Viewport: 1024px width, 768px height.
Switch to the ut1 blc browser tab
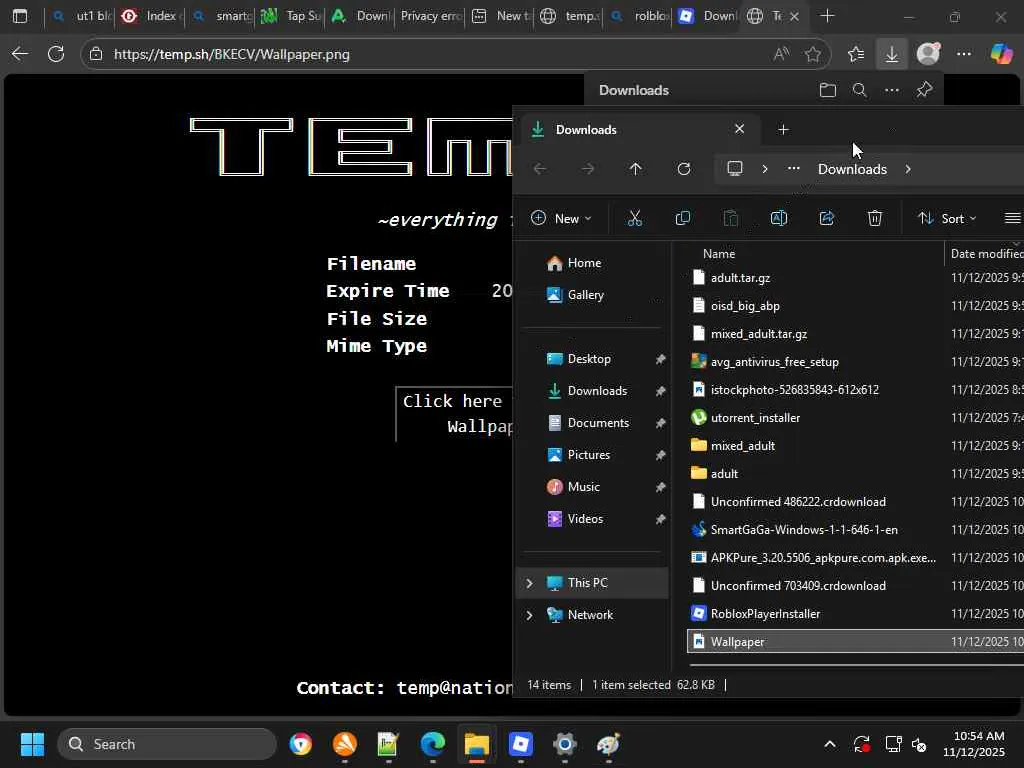tap(82, 16)
